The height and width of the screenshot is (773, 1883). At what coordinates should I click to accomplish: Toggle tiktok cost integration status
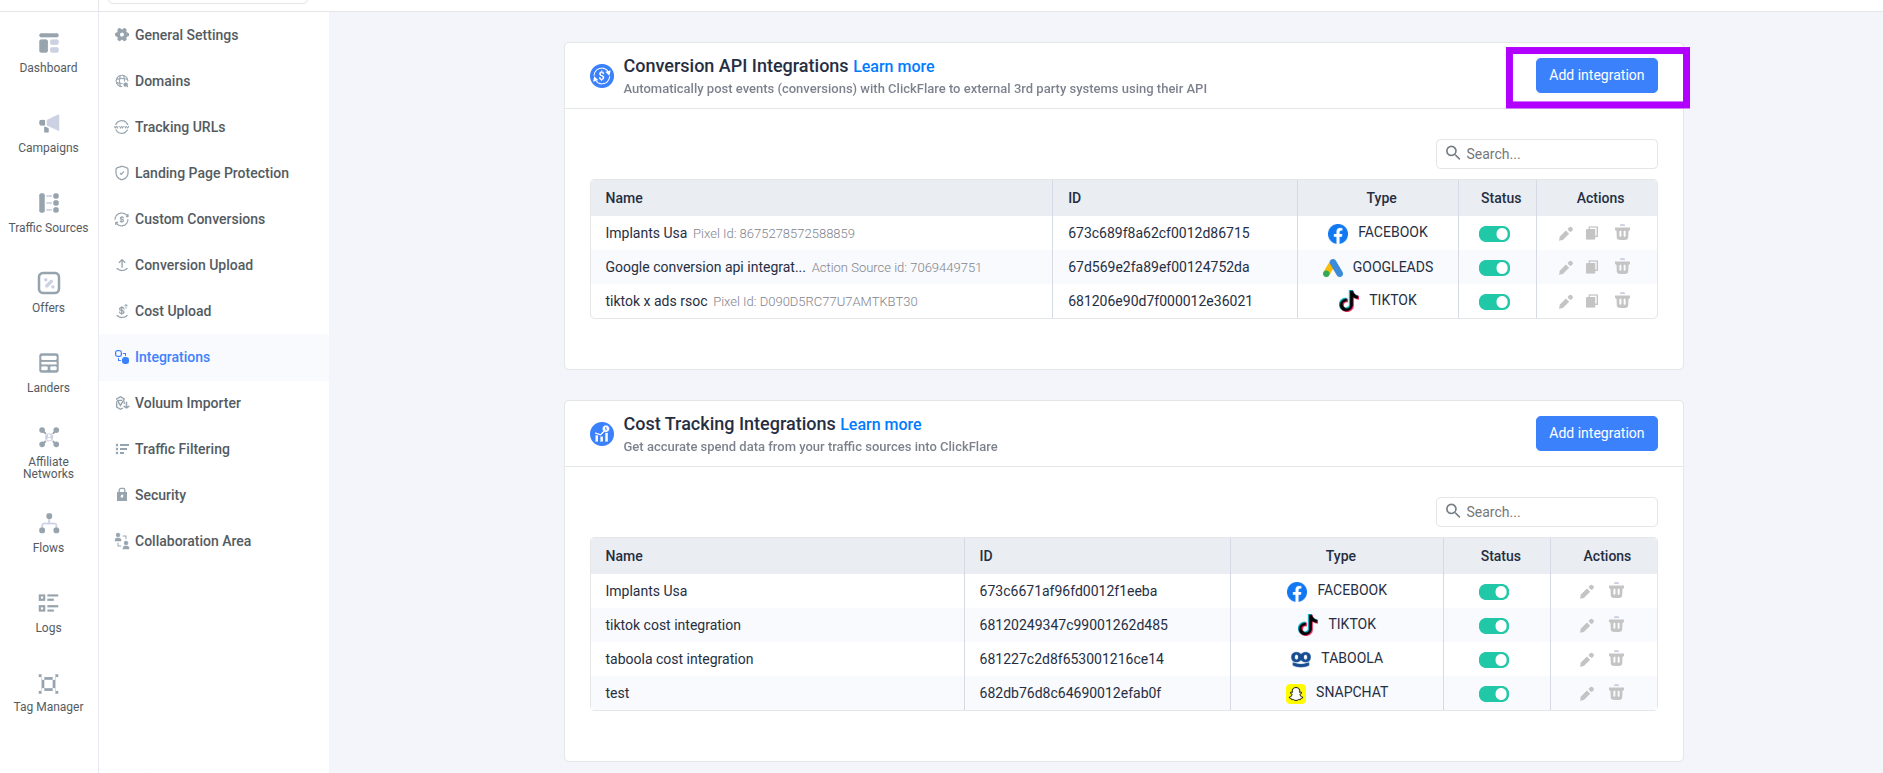1494,626
